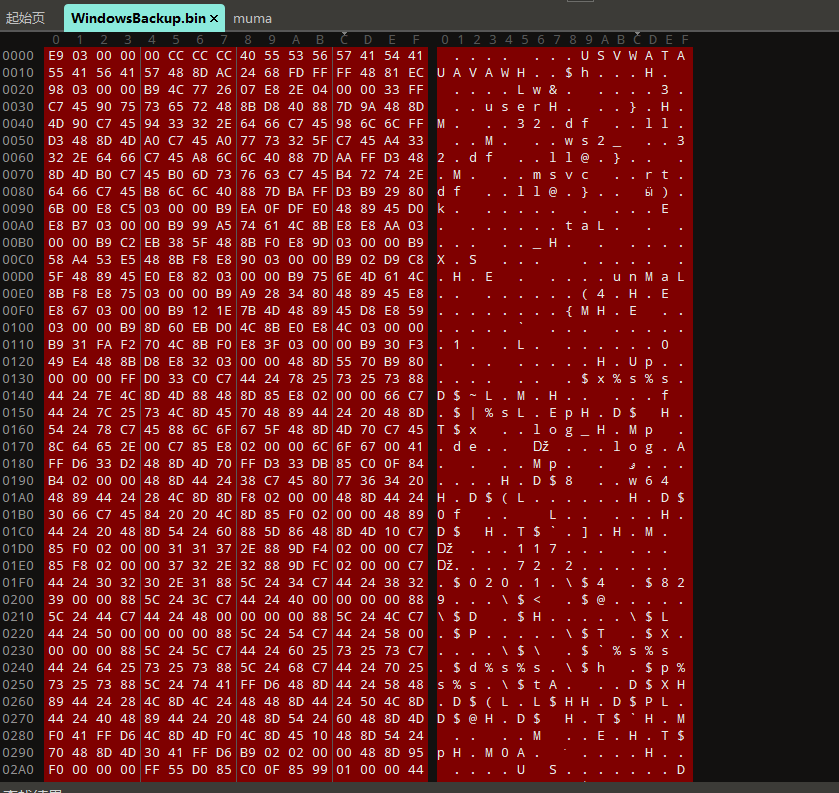Click offset 0200 in the address column
Screen dimensions: 839x793
click(18, 600)
